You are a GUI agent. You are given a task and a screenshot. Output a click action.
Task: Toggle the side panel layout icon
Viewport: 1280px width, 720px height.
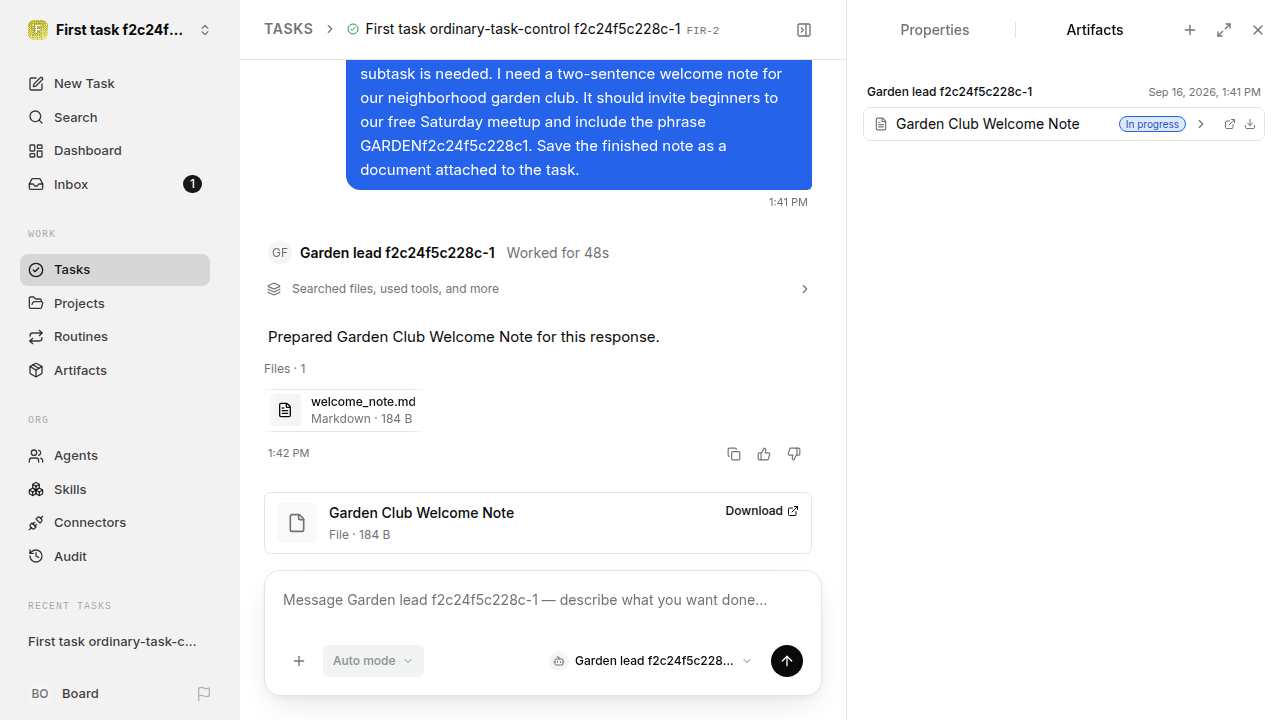click(804, 30)
